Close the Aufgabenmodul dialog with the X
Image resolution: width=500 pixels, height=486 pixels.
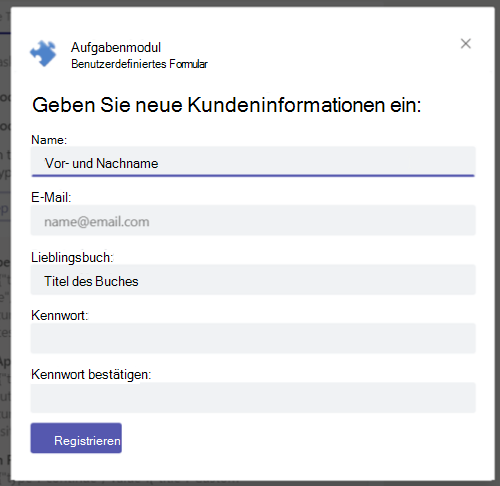(x=466, y=44)
